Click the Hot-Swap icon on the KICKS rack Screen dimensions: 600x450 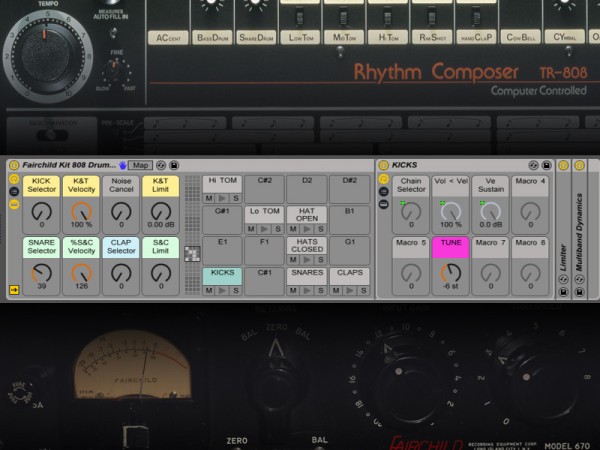point(534,165)
